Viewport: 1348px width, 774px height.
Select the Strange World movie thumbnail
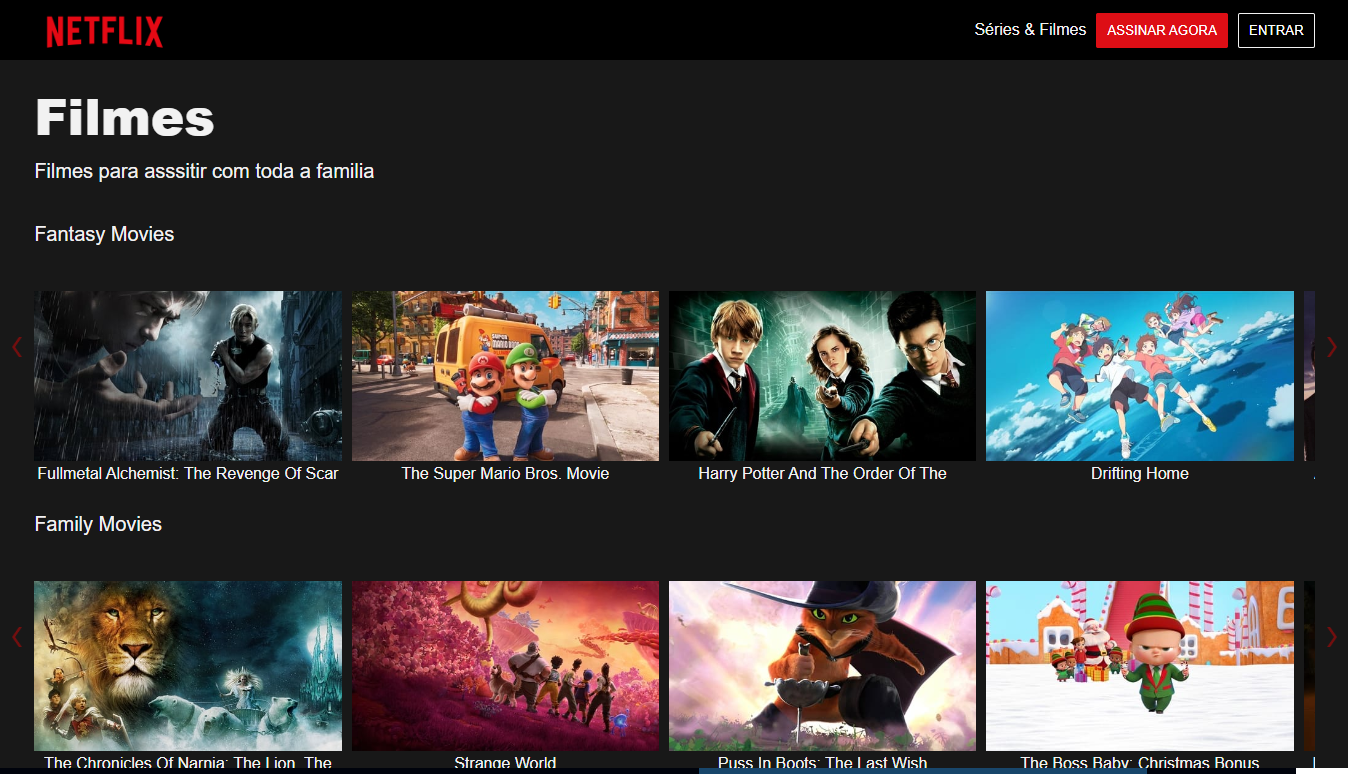coord(505,665)
